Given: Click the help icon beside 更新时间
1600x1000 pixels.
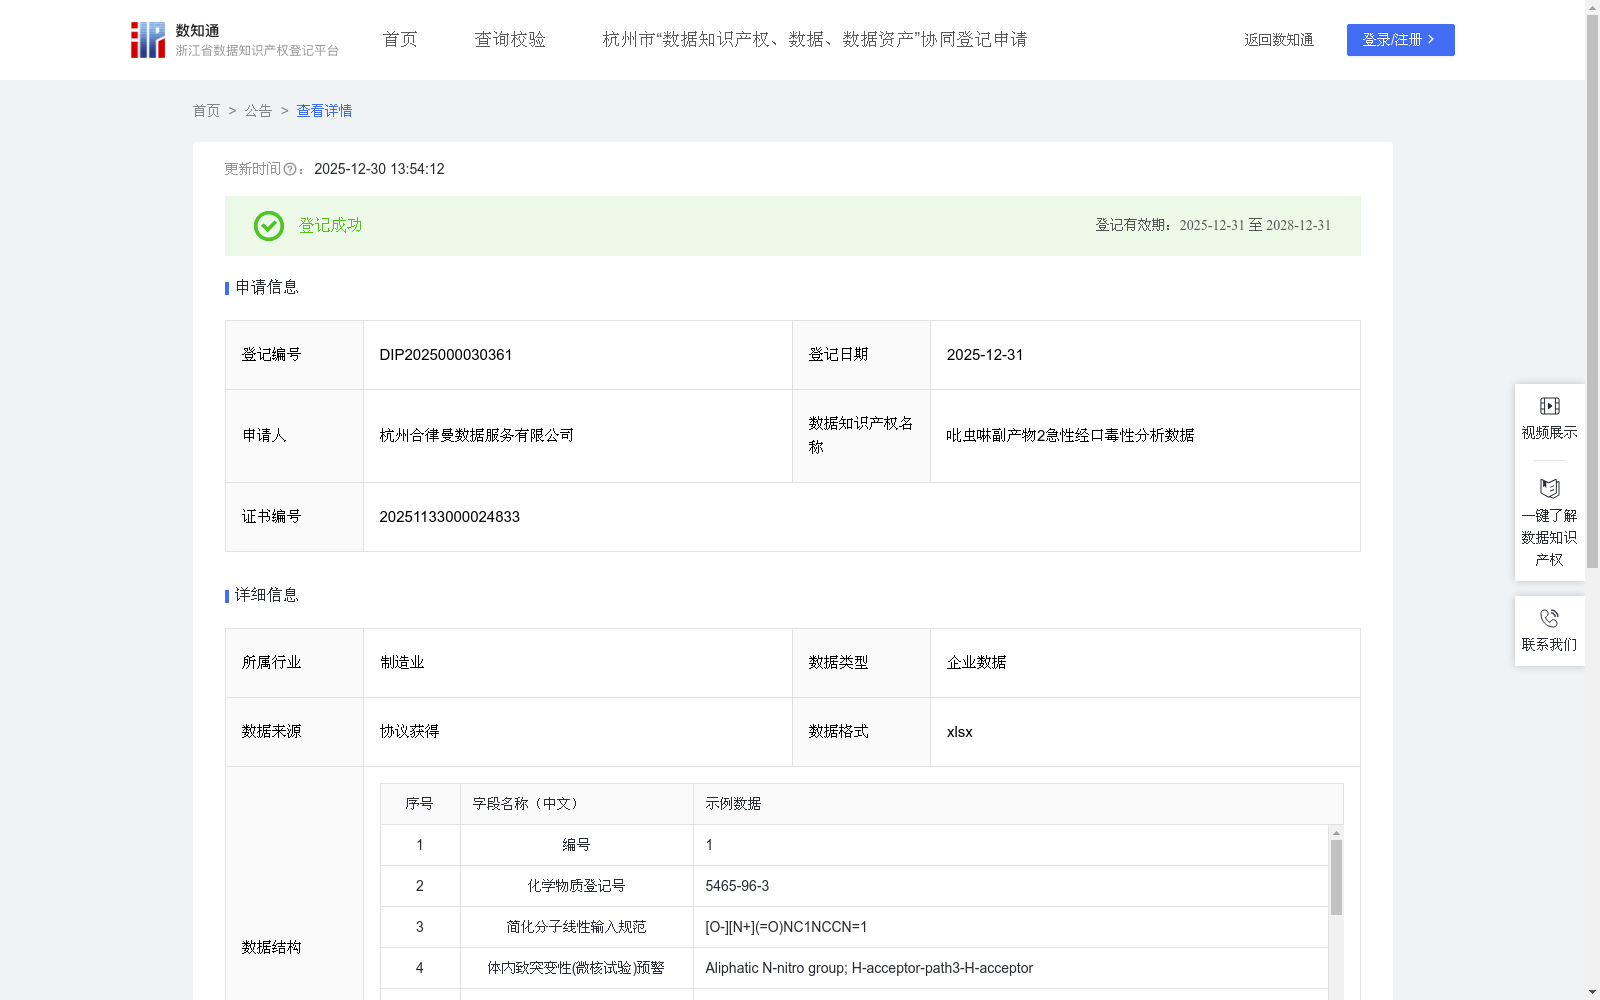Looking at the screenshot, I should [290, 170].
